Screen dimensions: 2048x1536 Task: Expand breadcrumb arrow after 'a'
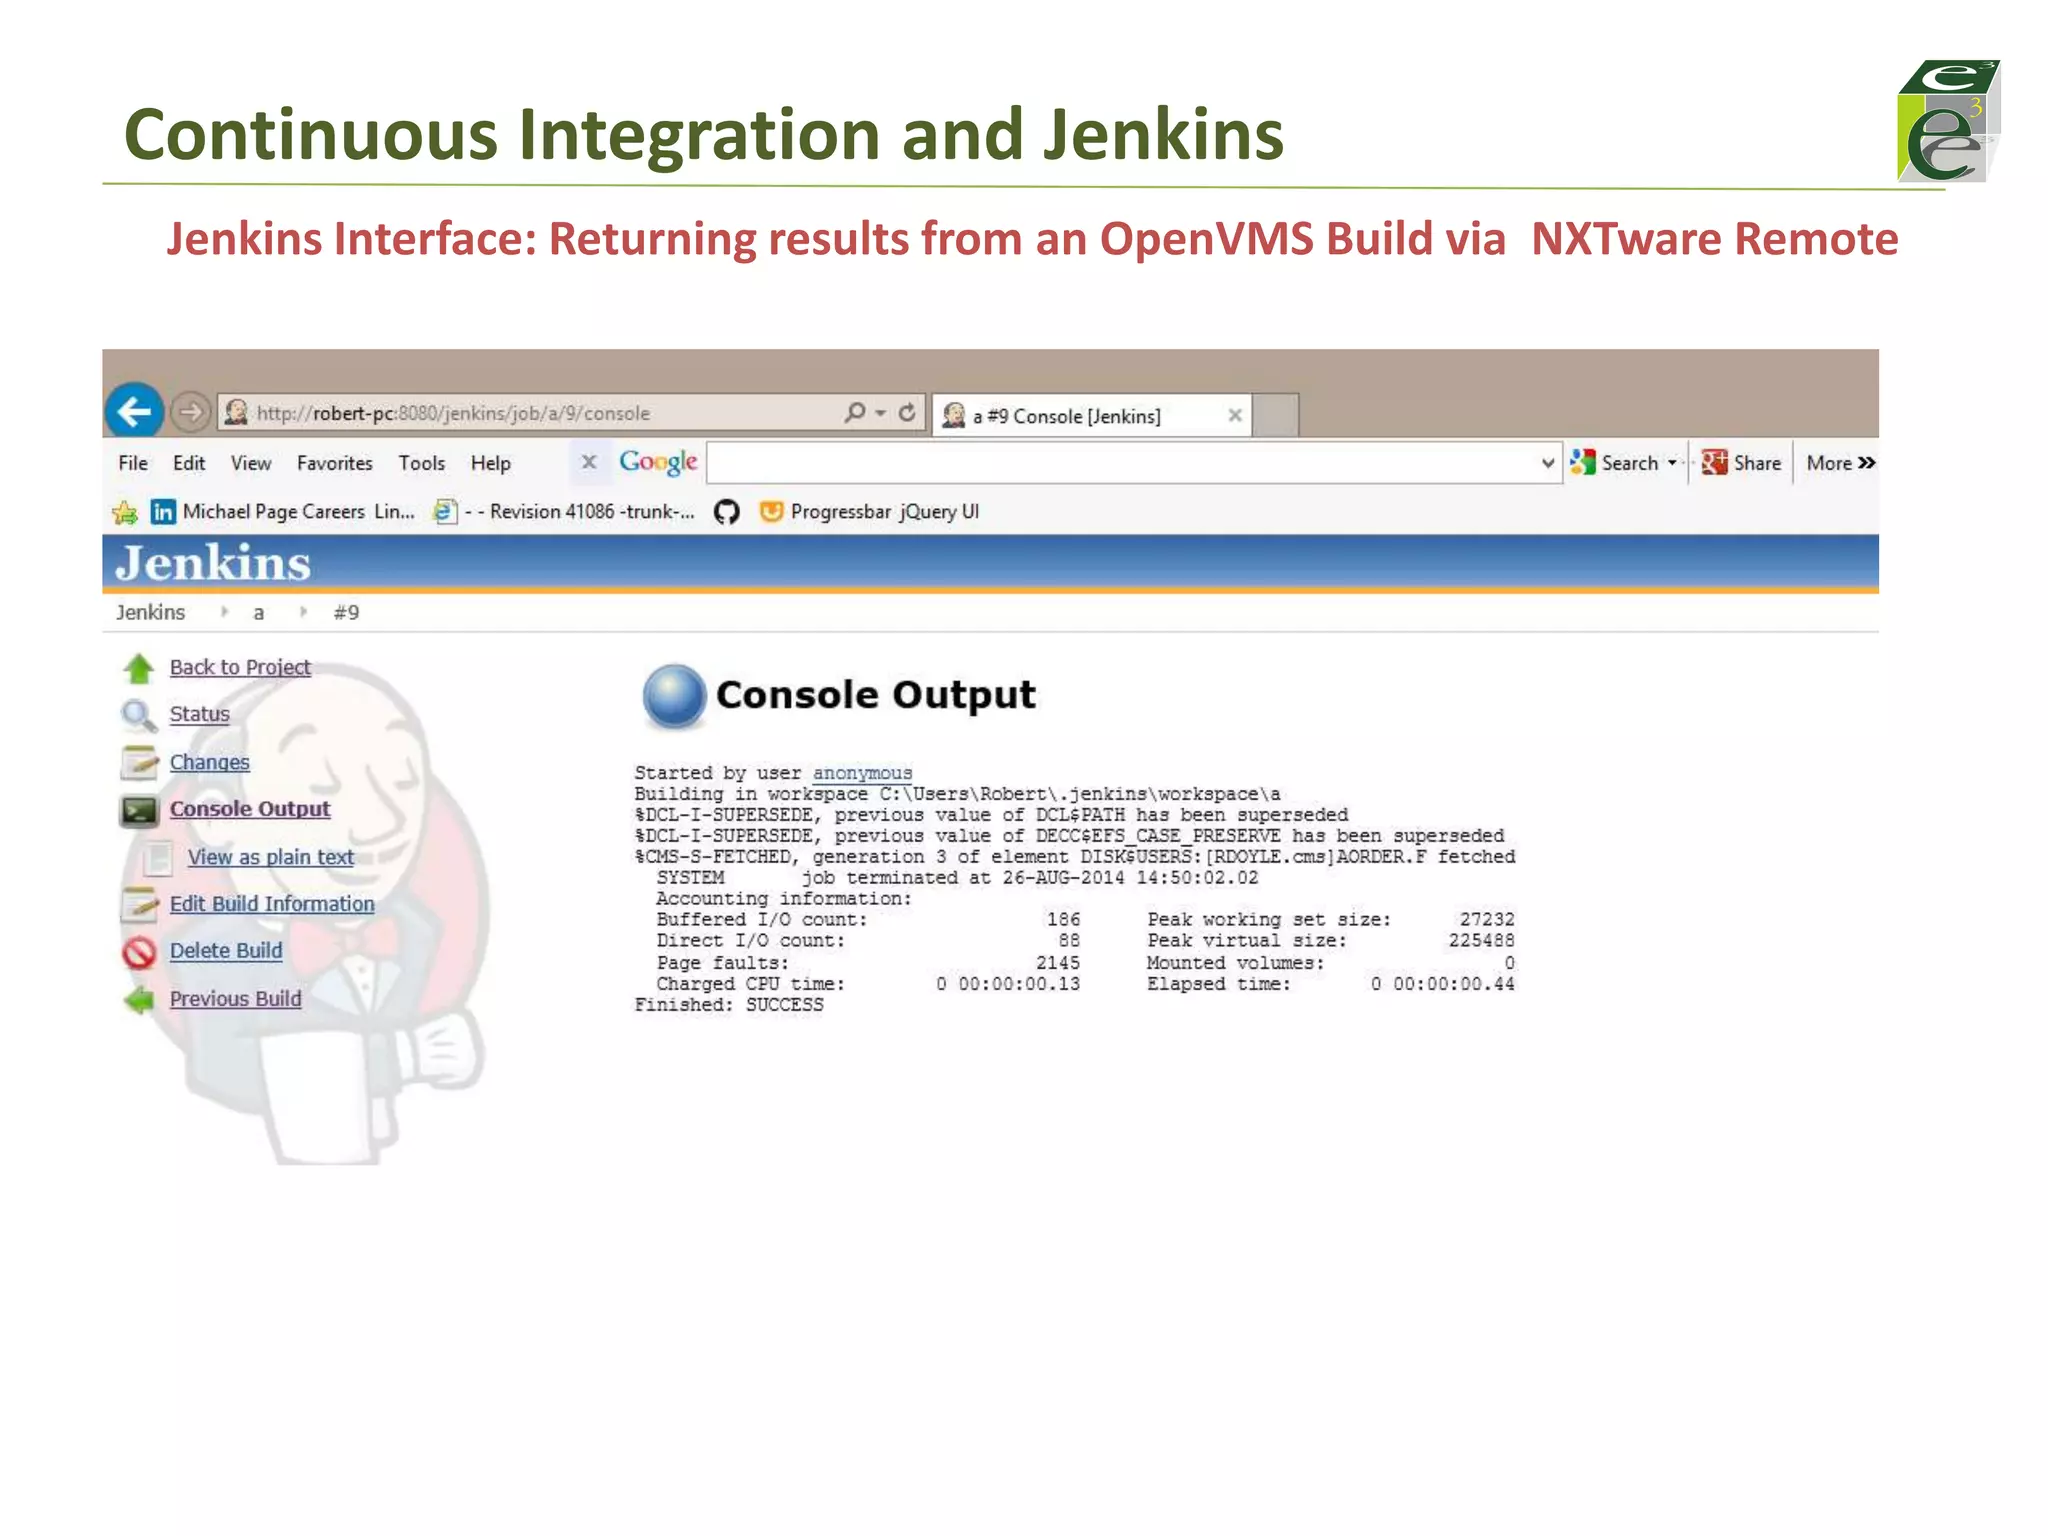[302, 612]
